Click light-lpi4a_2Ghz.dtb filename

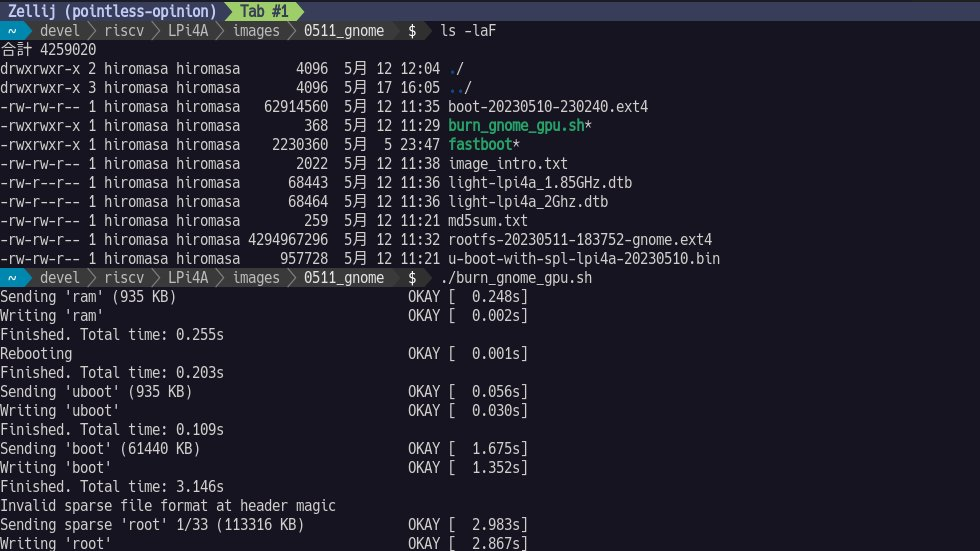click(x=528, y=202)
